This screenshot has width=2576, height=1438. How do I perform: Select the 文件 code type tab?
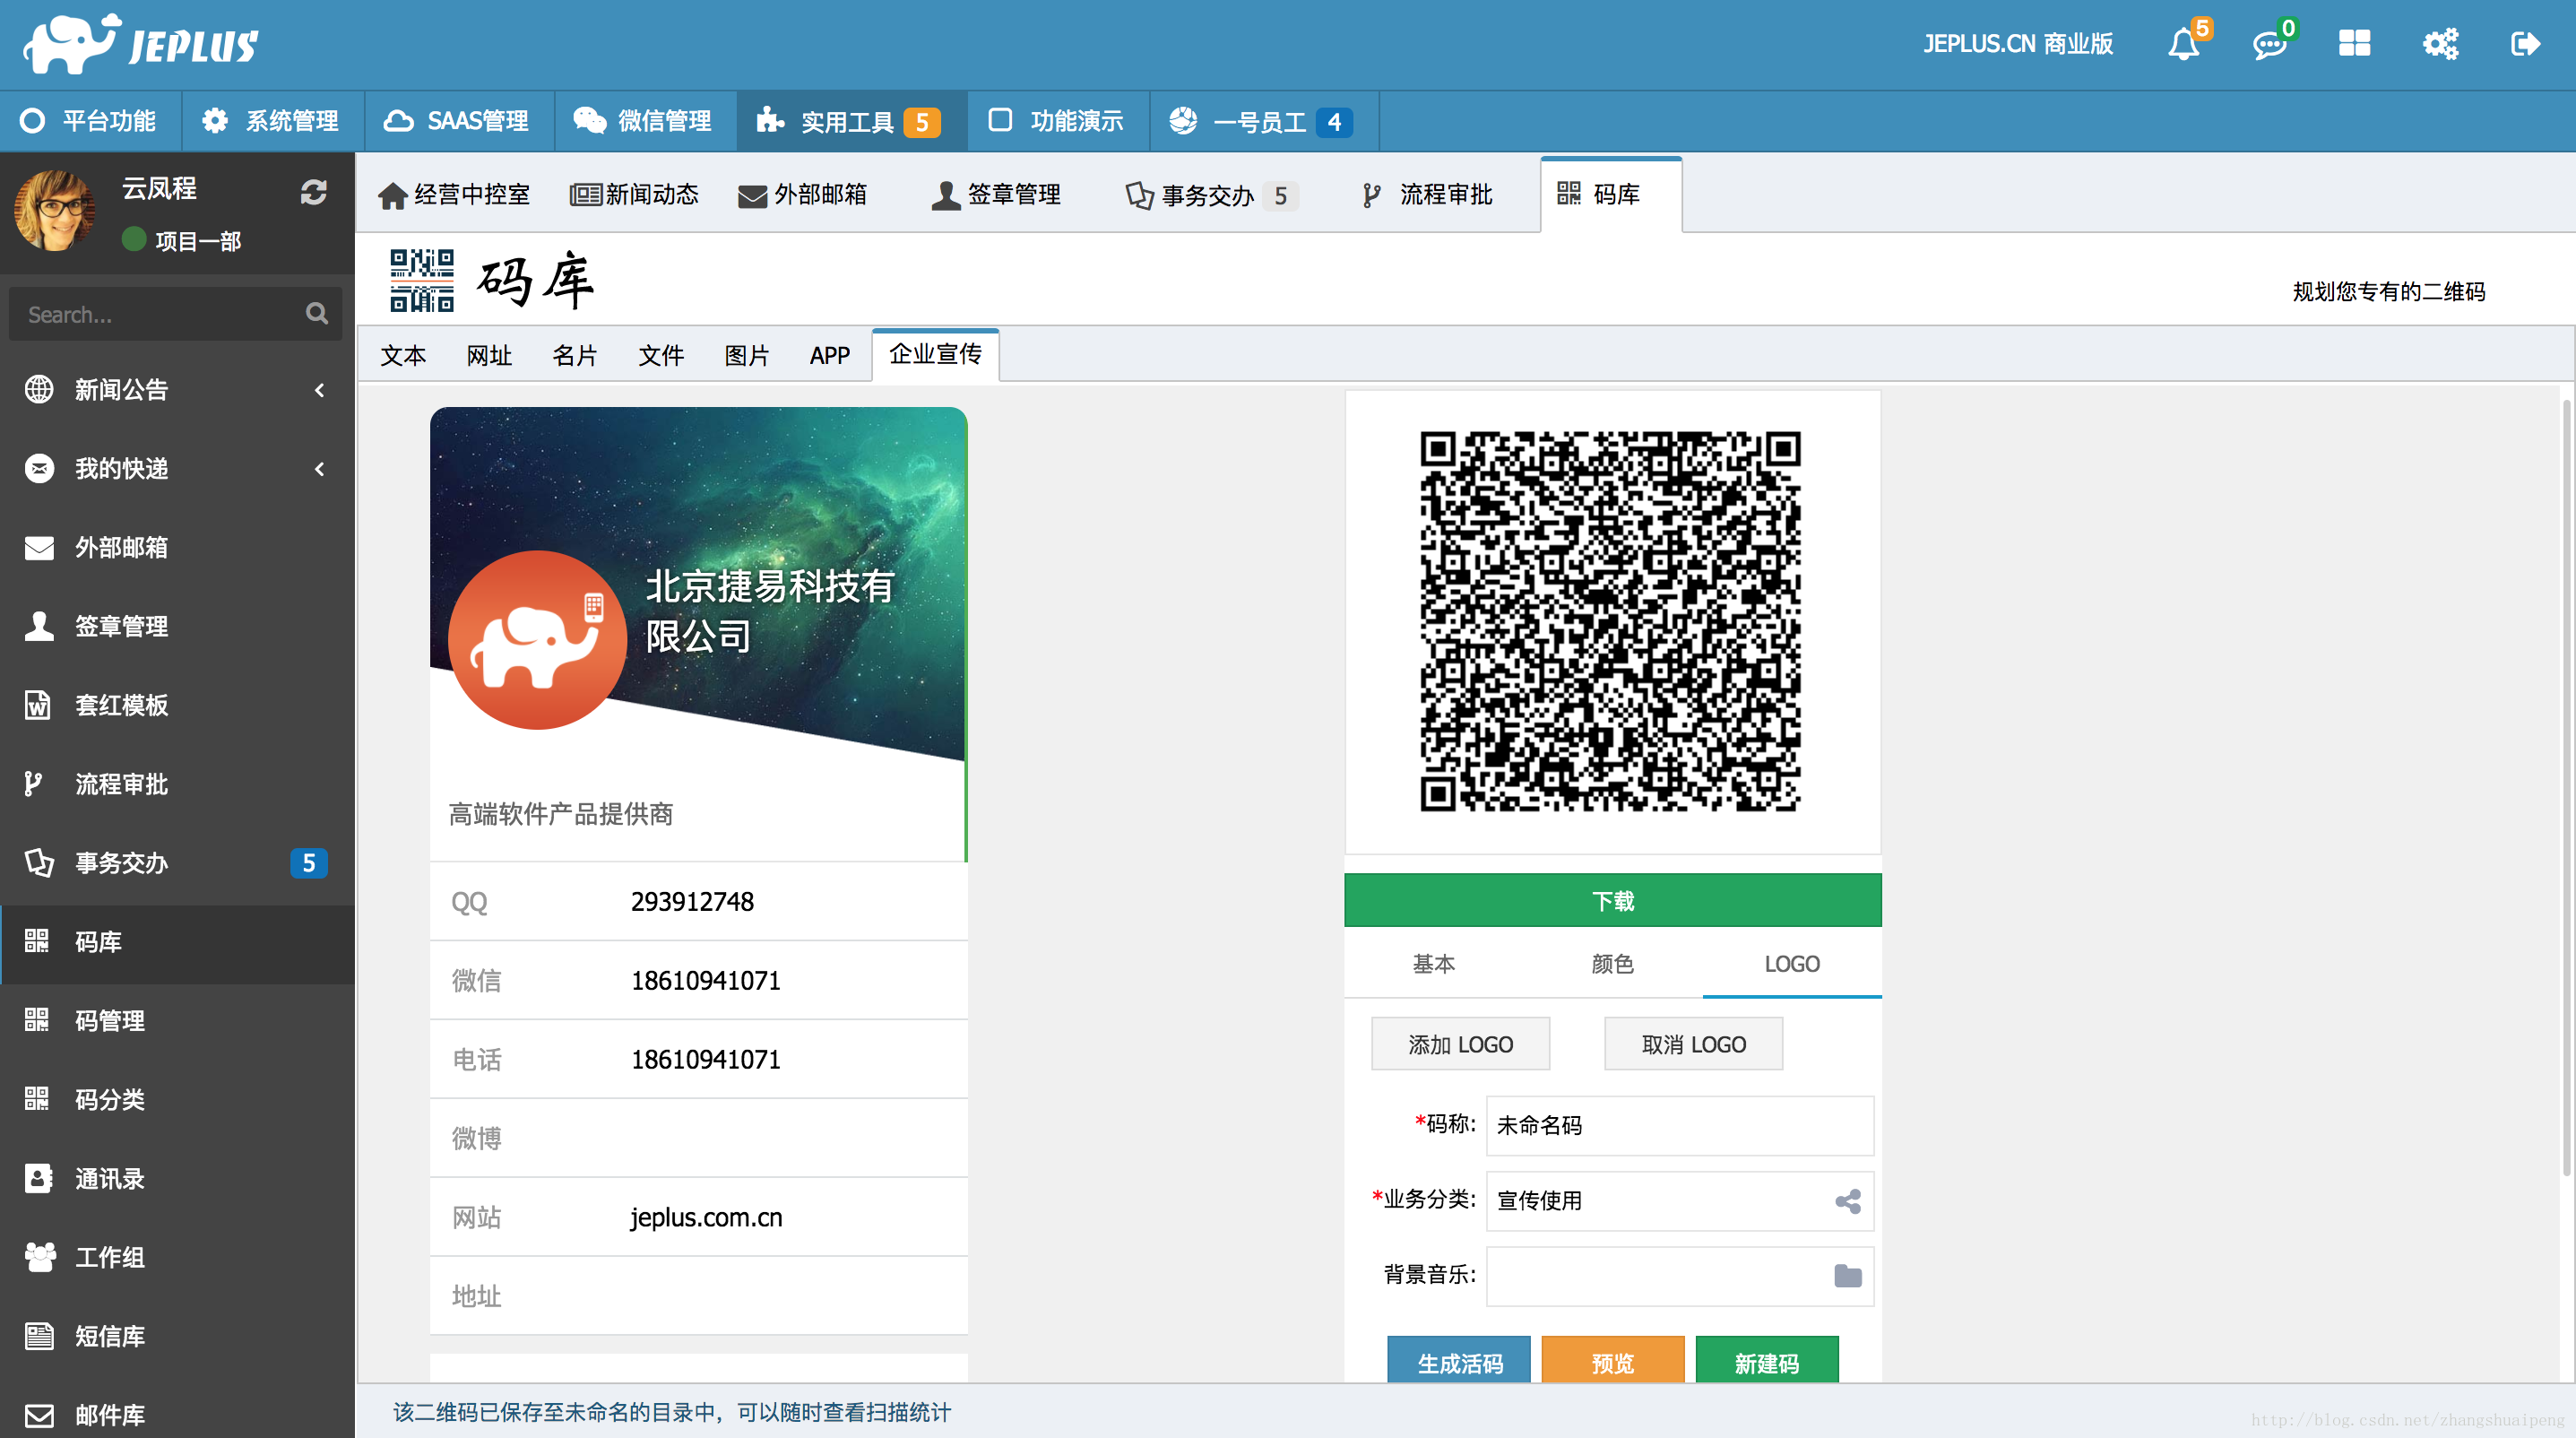point(661,355)
